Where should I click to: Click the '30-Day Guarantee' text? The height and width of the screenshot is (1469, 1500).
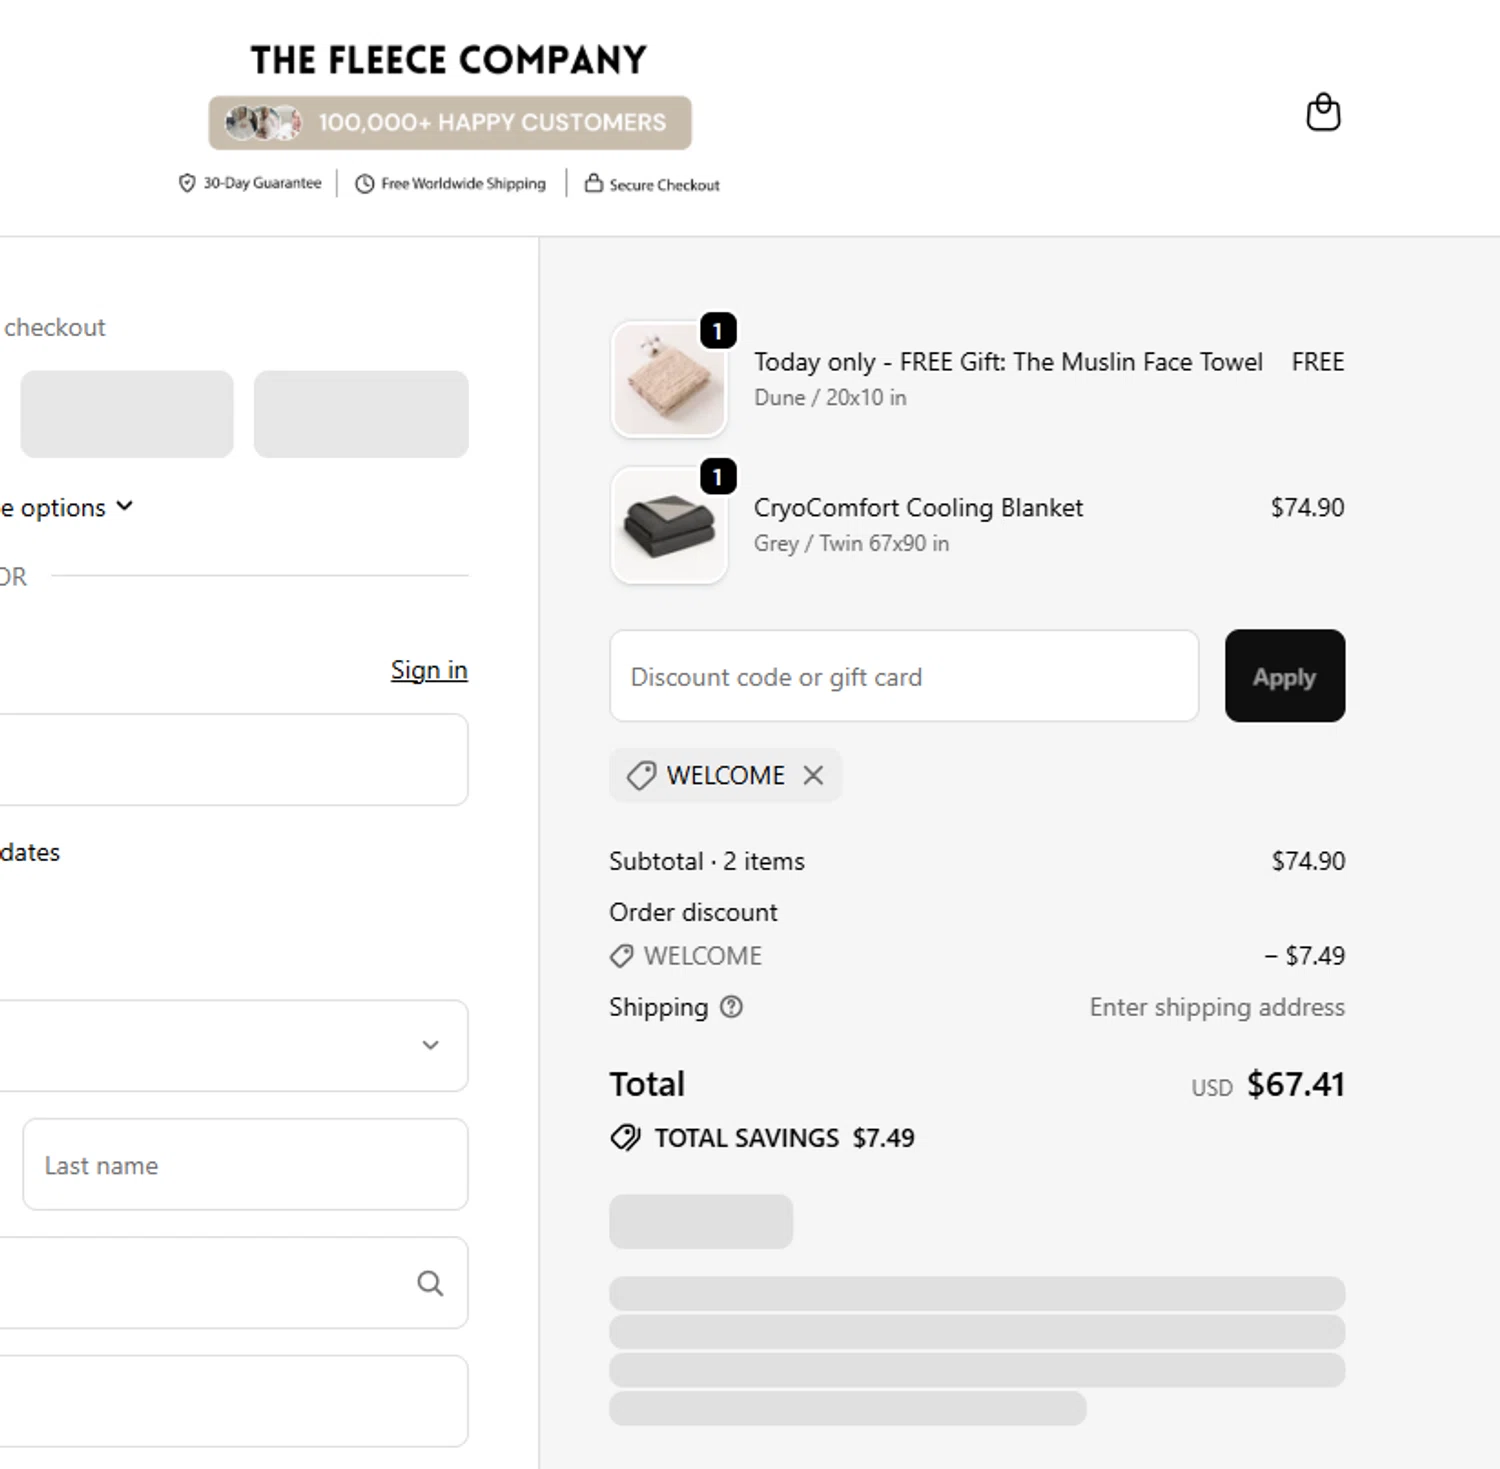263,183
